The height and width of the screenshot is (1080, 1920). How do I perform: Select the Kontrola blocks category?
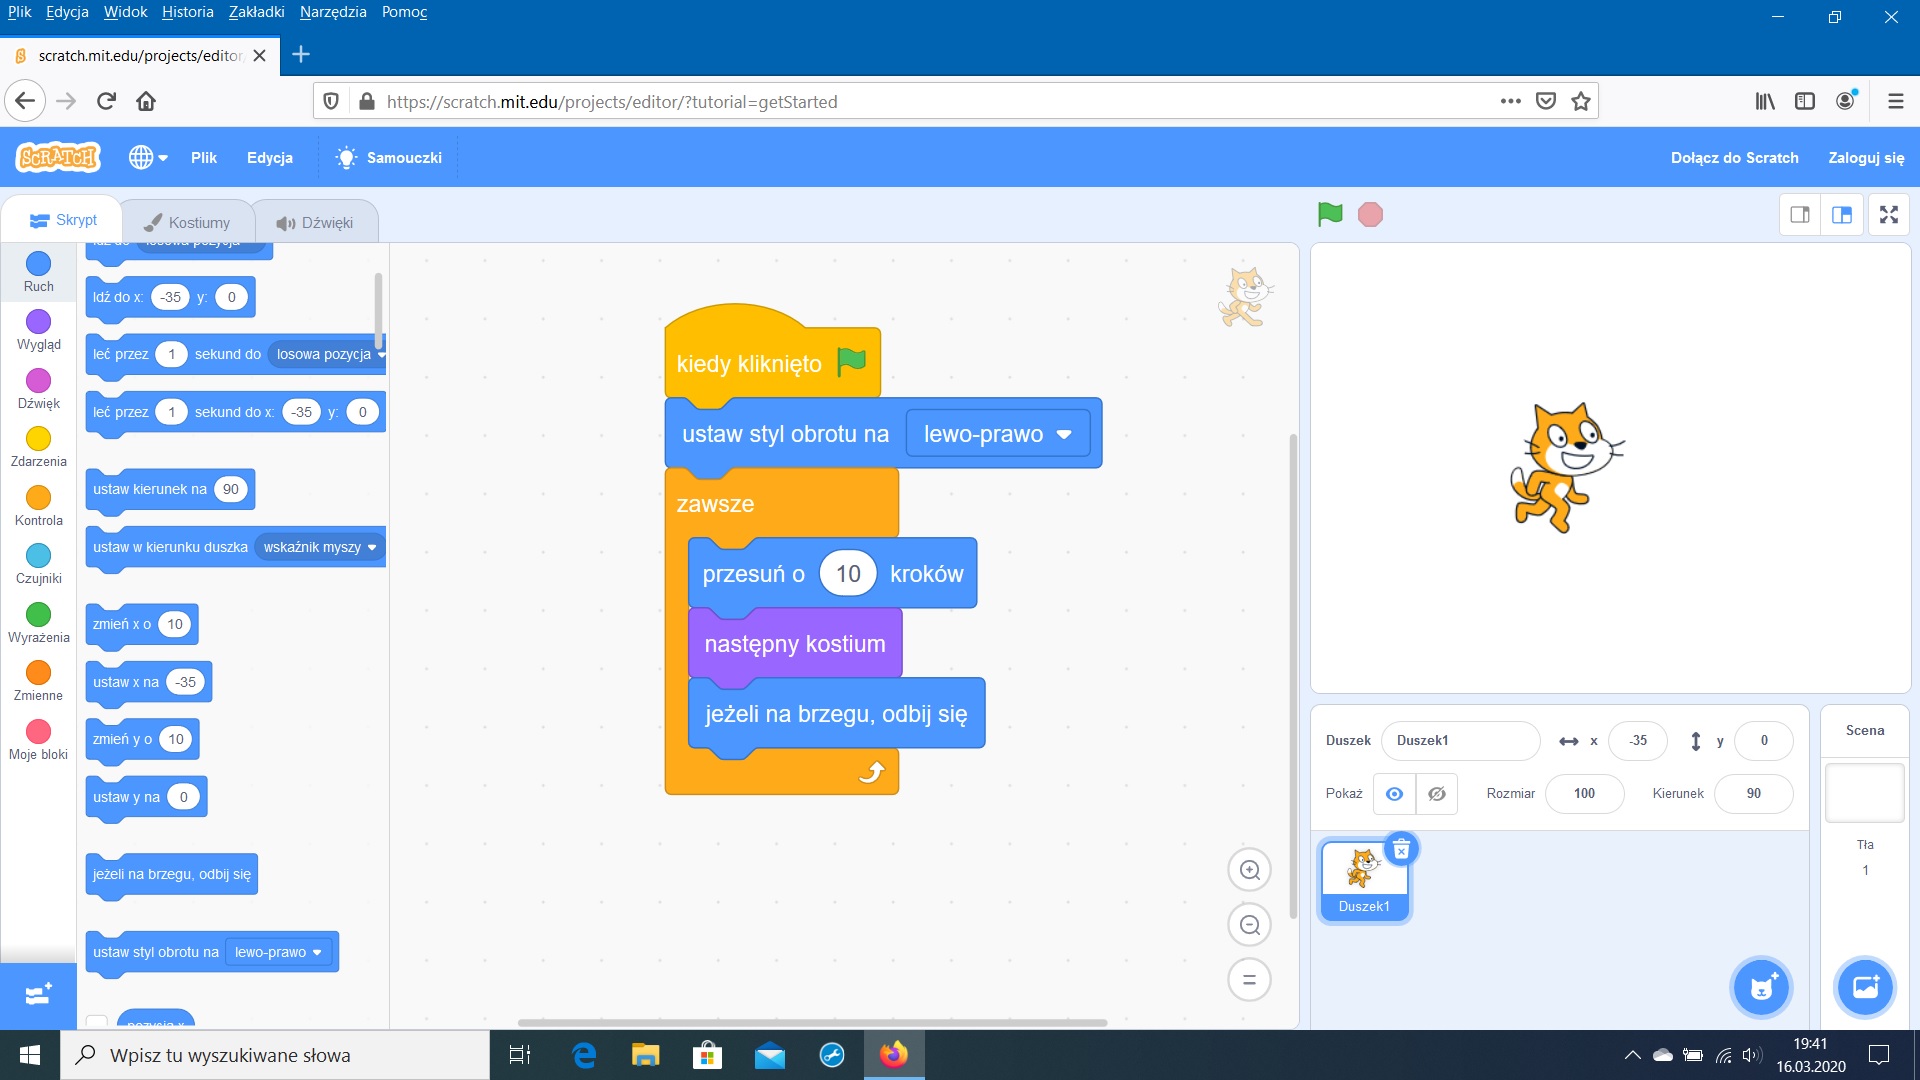pyautogui.click(x=38, y=506)
